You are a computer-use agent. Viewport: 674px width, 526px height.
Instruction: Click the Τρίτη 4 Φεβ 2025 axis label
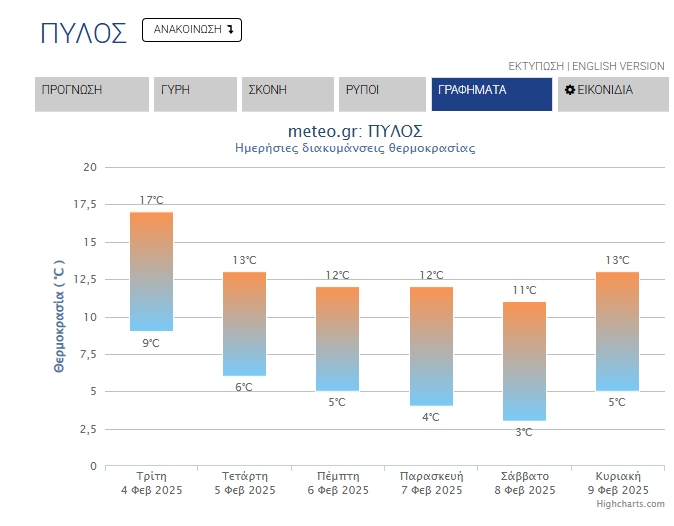pos(151,483)
